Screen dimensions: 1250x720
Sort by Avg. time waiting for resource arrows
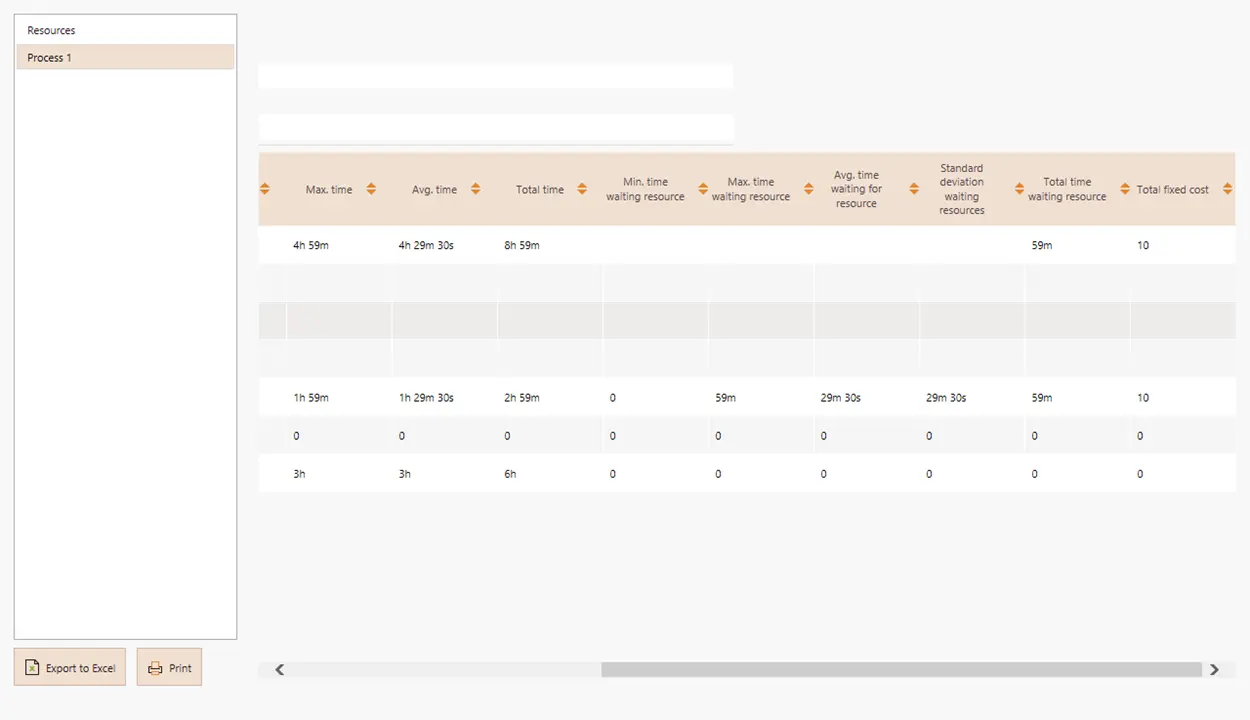(914, 189)
